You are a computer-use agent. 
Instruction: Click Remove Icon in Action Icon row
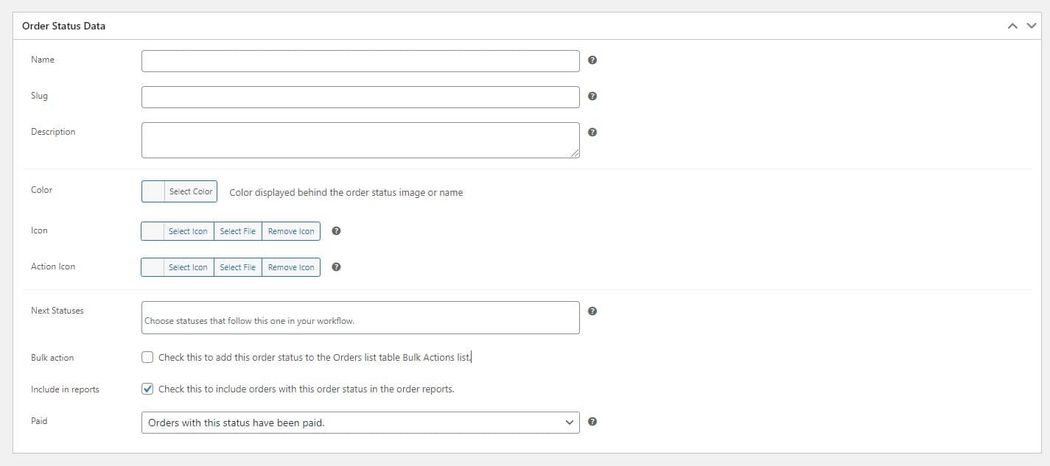(x=291, y=267)
